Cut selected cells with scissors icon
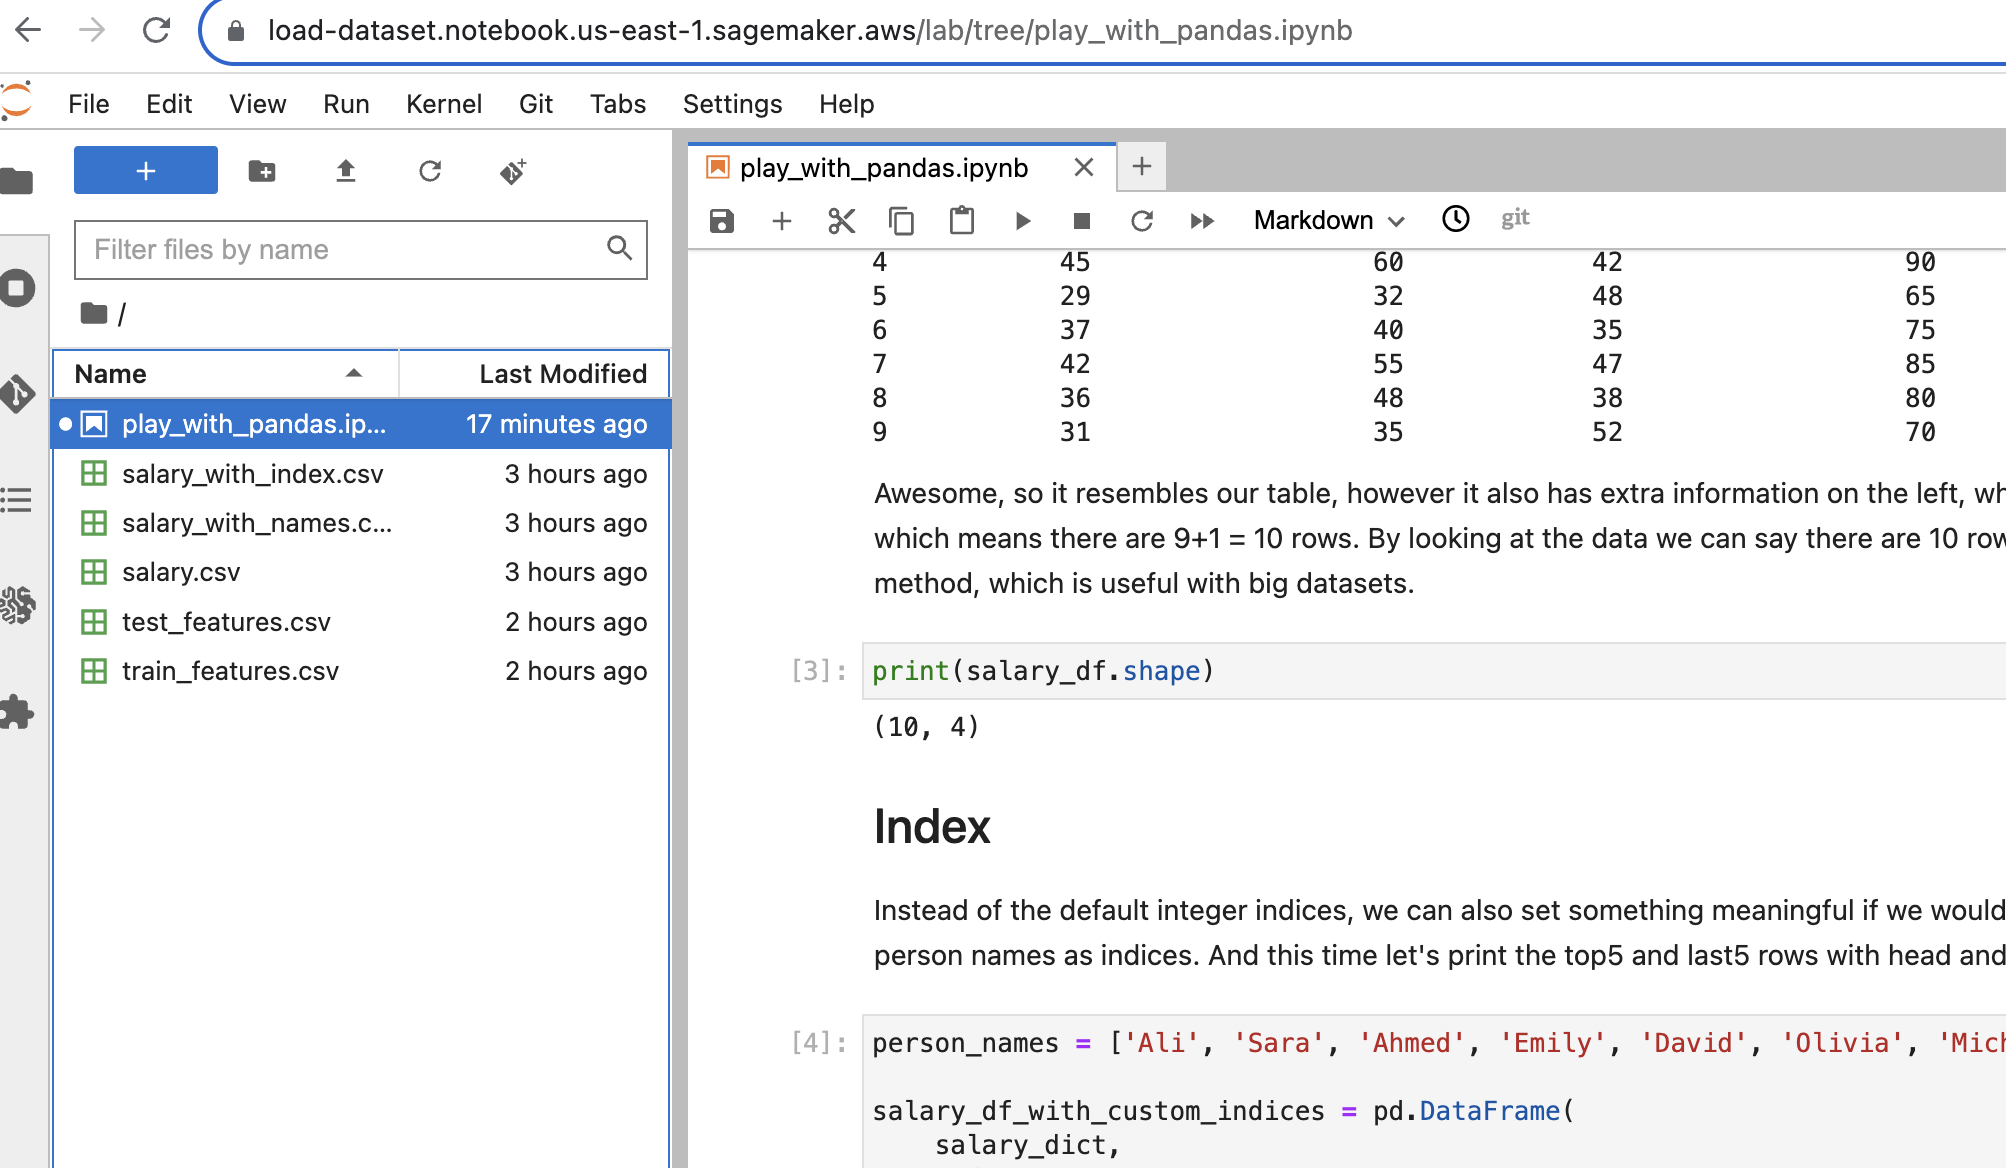 coord(842,221)
